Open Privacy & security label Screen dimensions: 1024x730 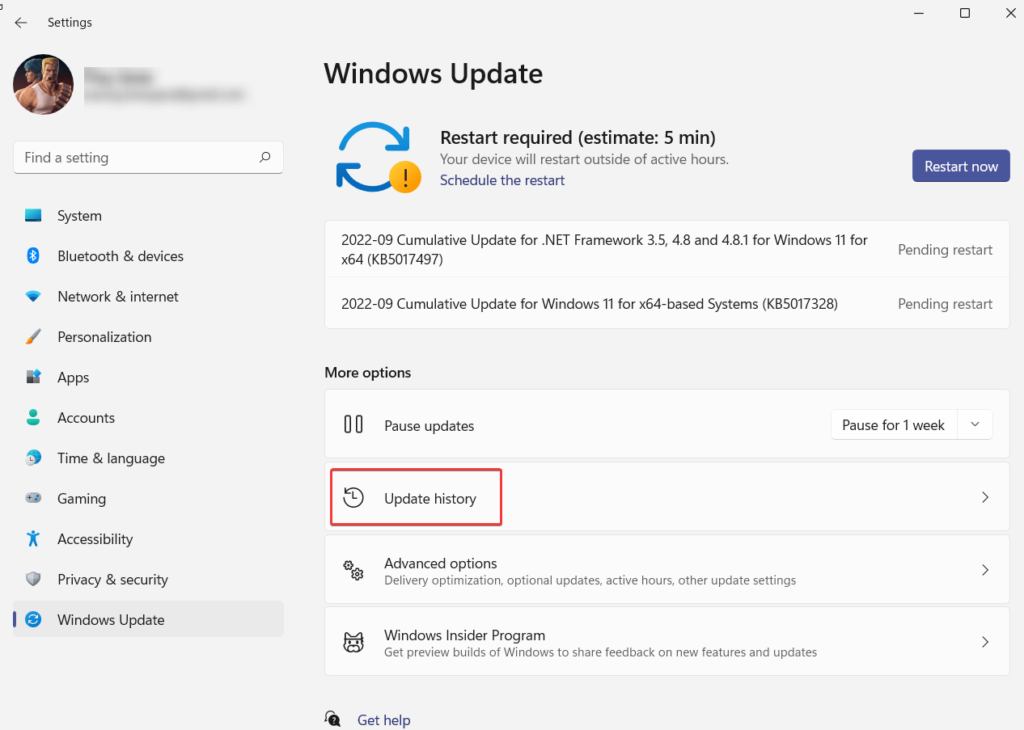coord(112,580)
